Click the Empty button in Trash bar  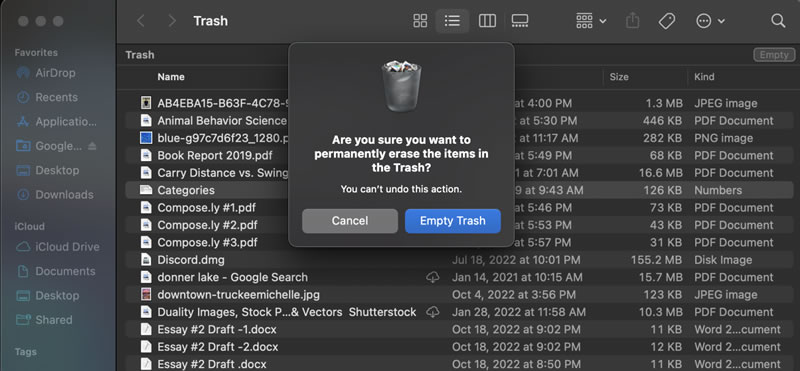[x=773, y=55]
